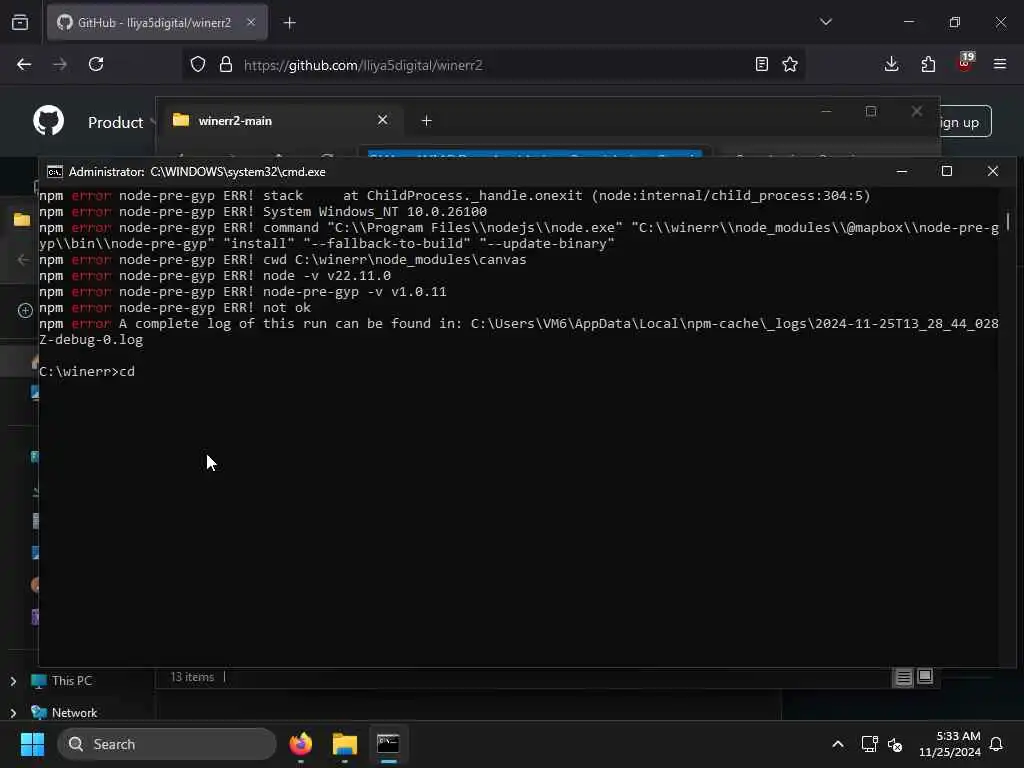Open the Windows Start menu
The width and height of the screenshot is (1024, 768).
click(32, 744)
